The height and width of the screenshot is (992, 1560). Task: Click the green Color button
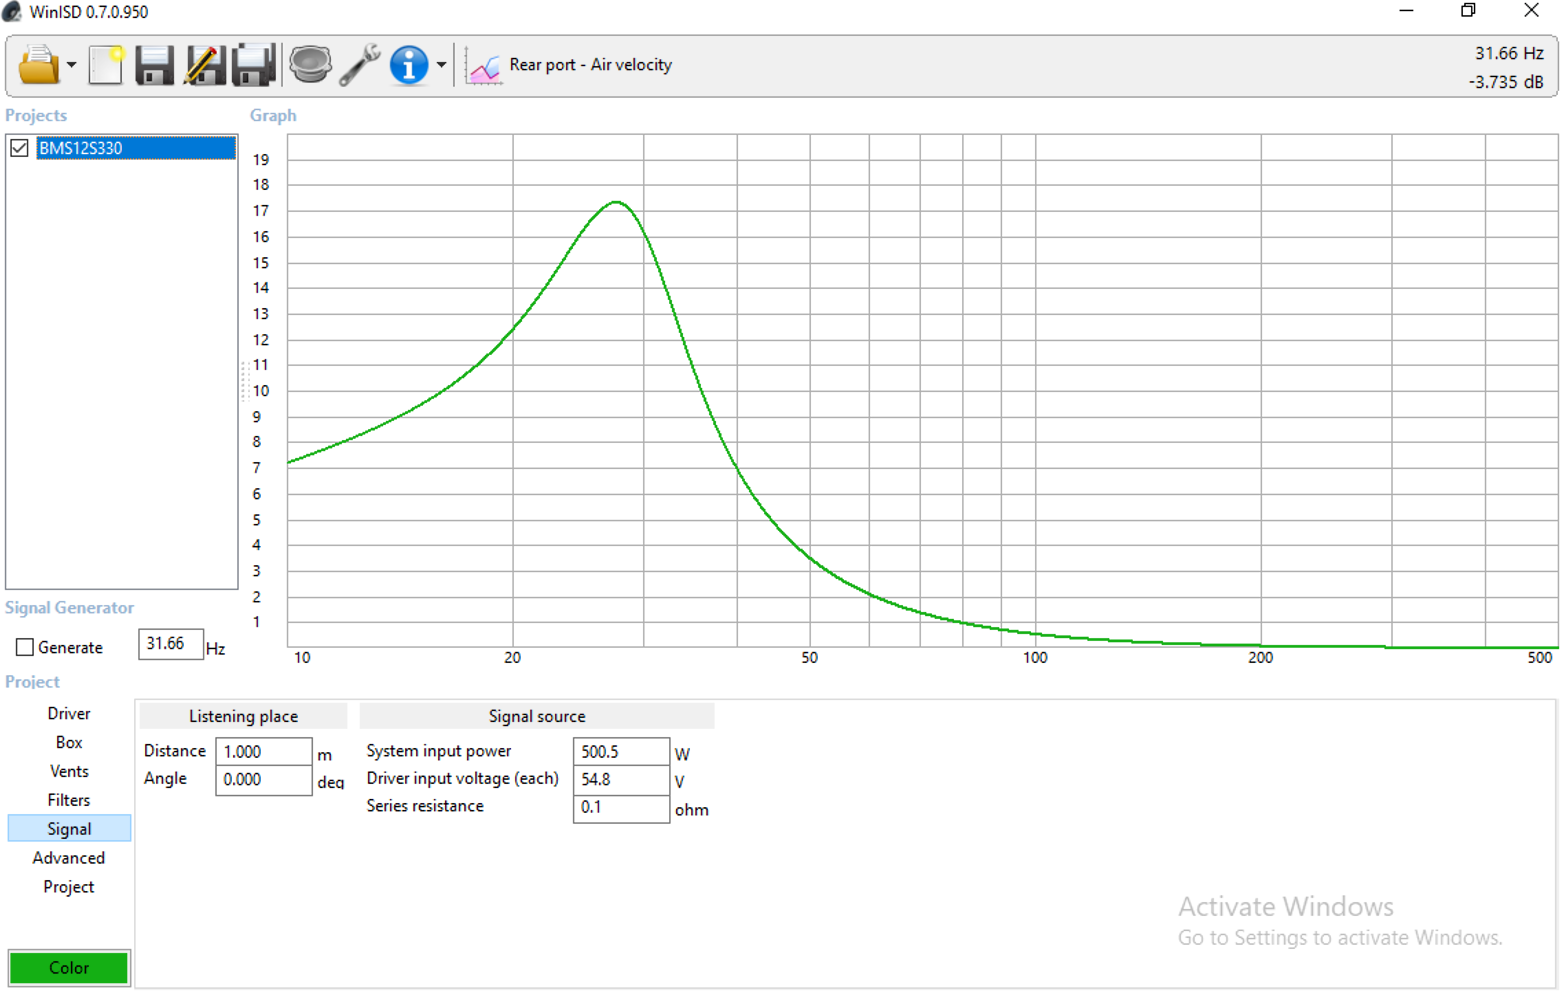[x=69, y=968]
